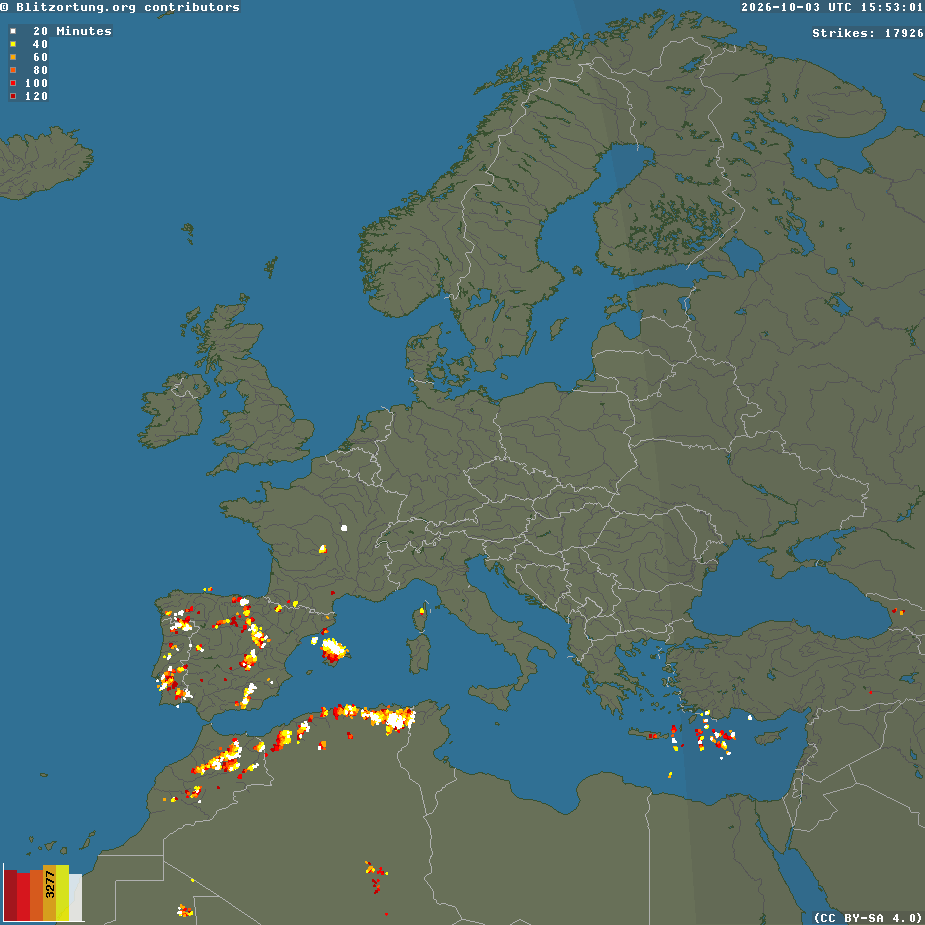
Task: Click the "120" legend label
Action: tap(36, 96)
